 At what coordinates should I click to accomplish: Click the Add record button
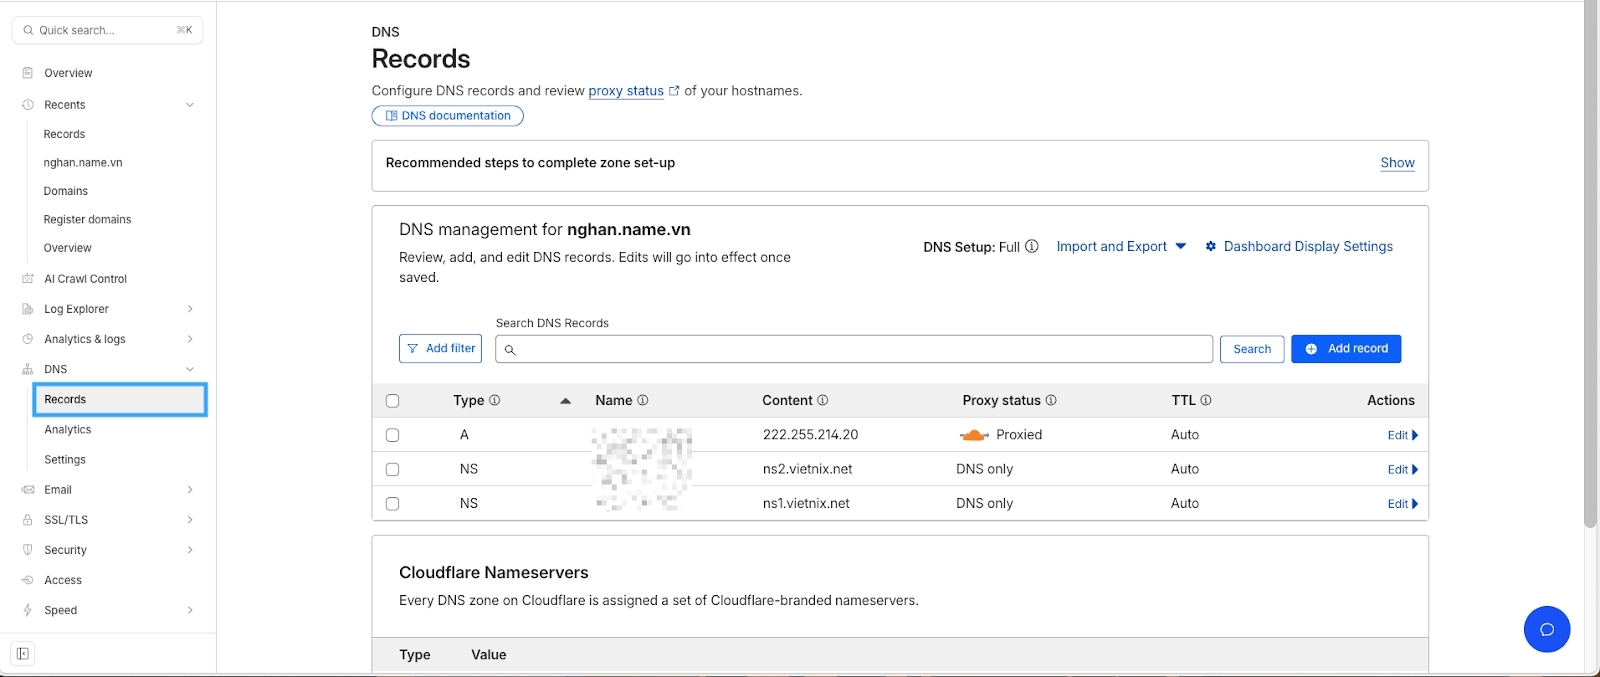pos(1346,349)
